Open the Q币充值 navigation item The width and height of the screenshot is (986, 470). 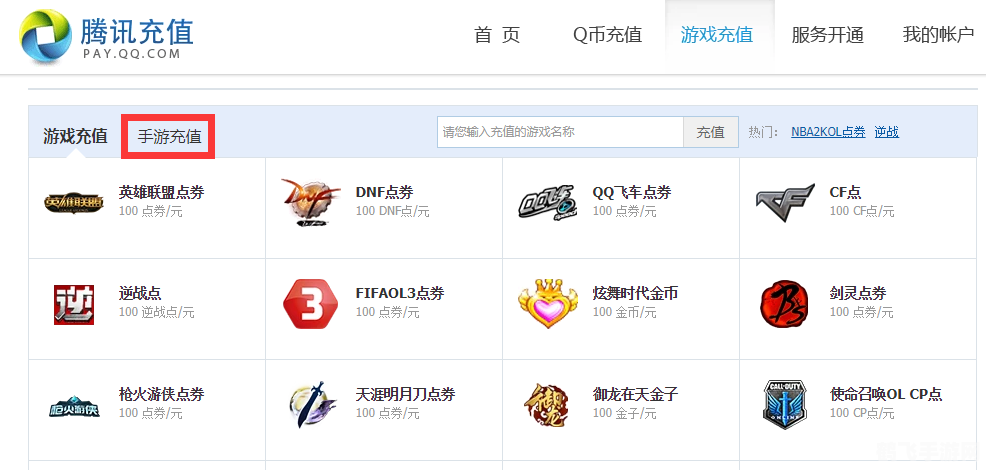point(607,35)
